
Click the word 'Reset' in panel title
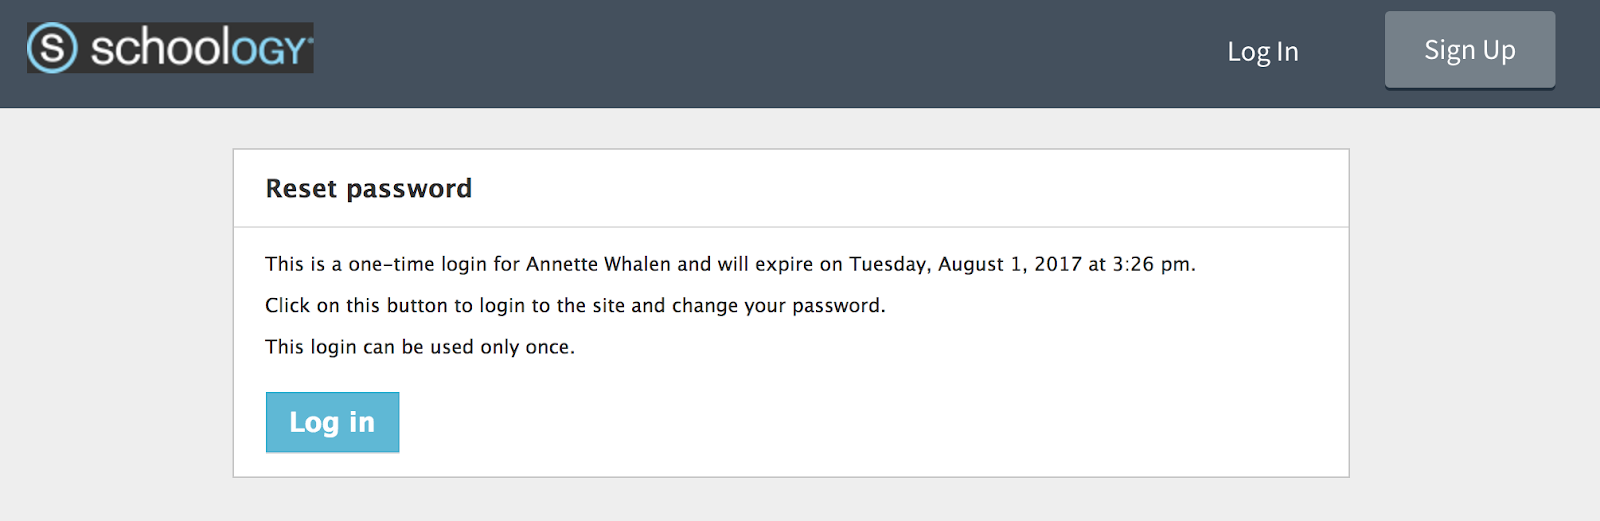[301, 188]
